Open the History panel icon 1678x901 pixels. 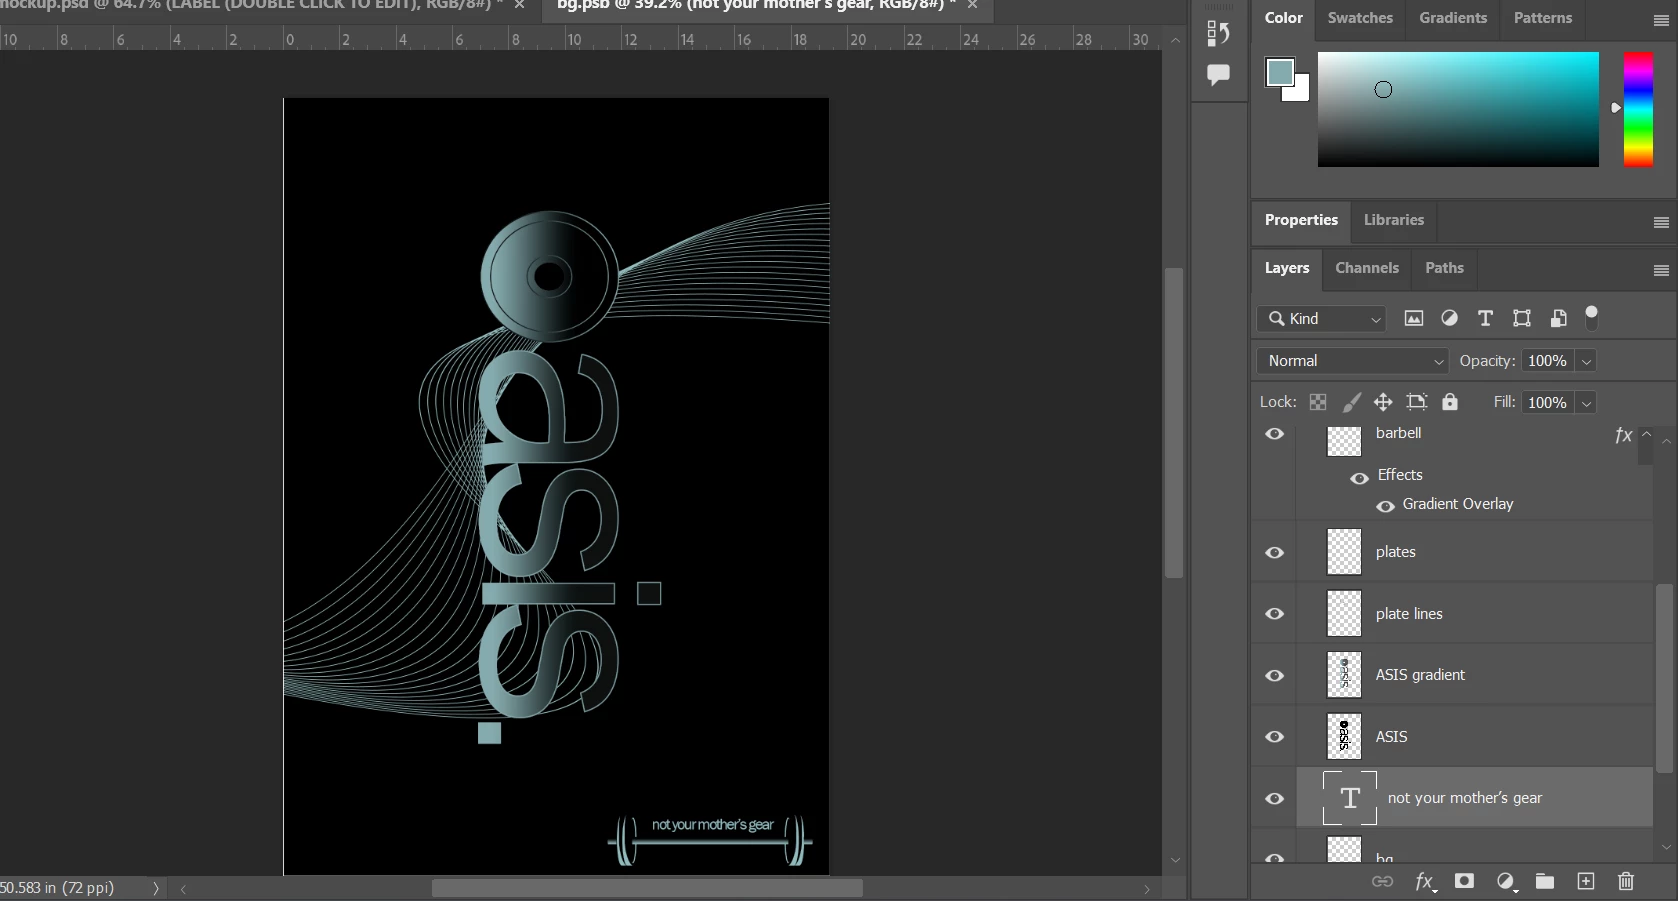[1218, 33]
